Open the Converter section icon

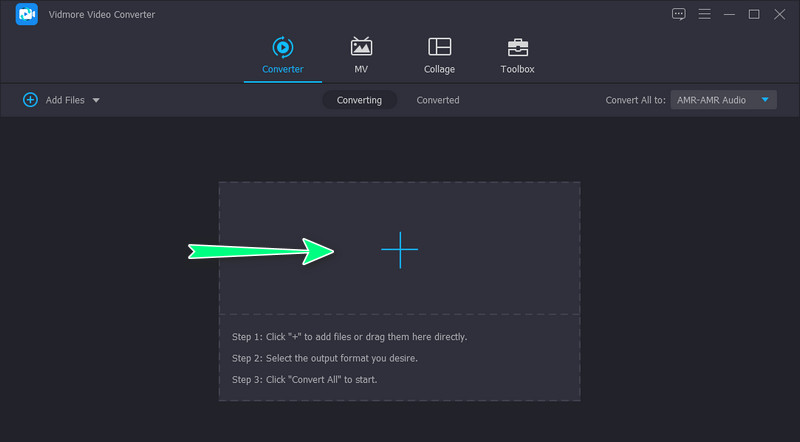point(282,47)
